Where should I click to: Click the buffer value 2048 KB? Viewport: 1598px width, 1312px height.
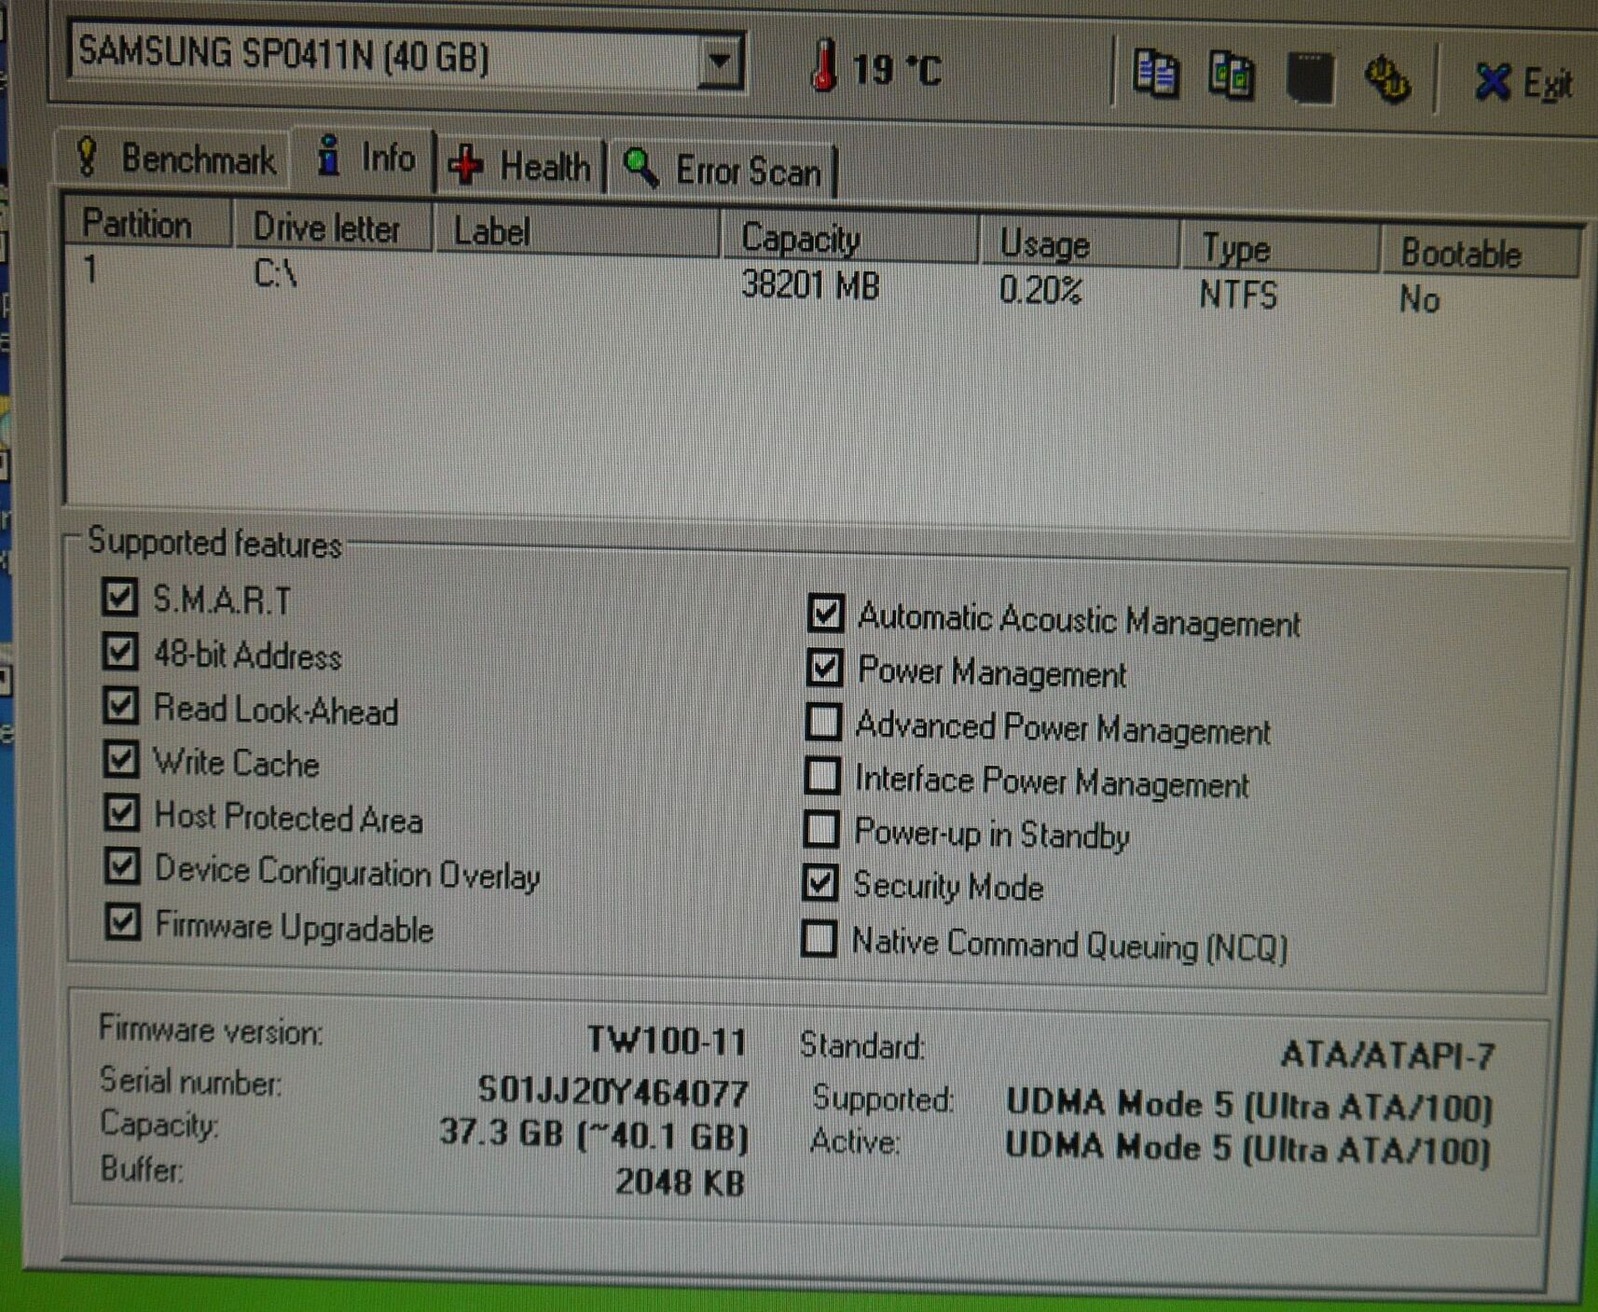680,1182
